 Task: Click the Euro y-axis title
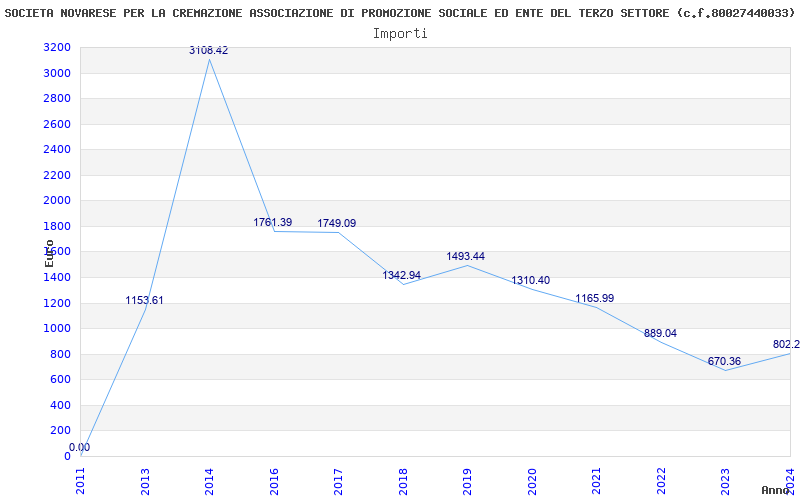click(49, 254)
